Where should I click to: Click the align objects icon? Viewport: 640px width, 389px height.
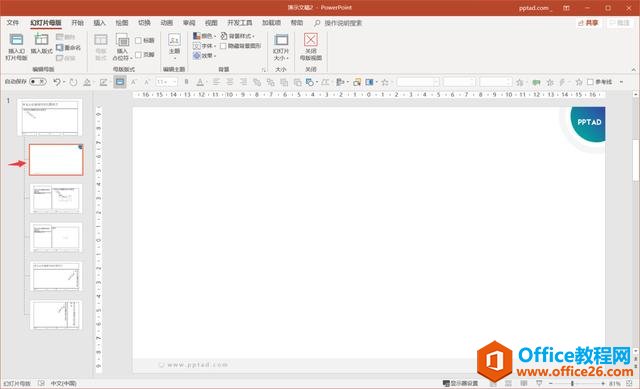click(x=339, y=82)
